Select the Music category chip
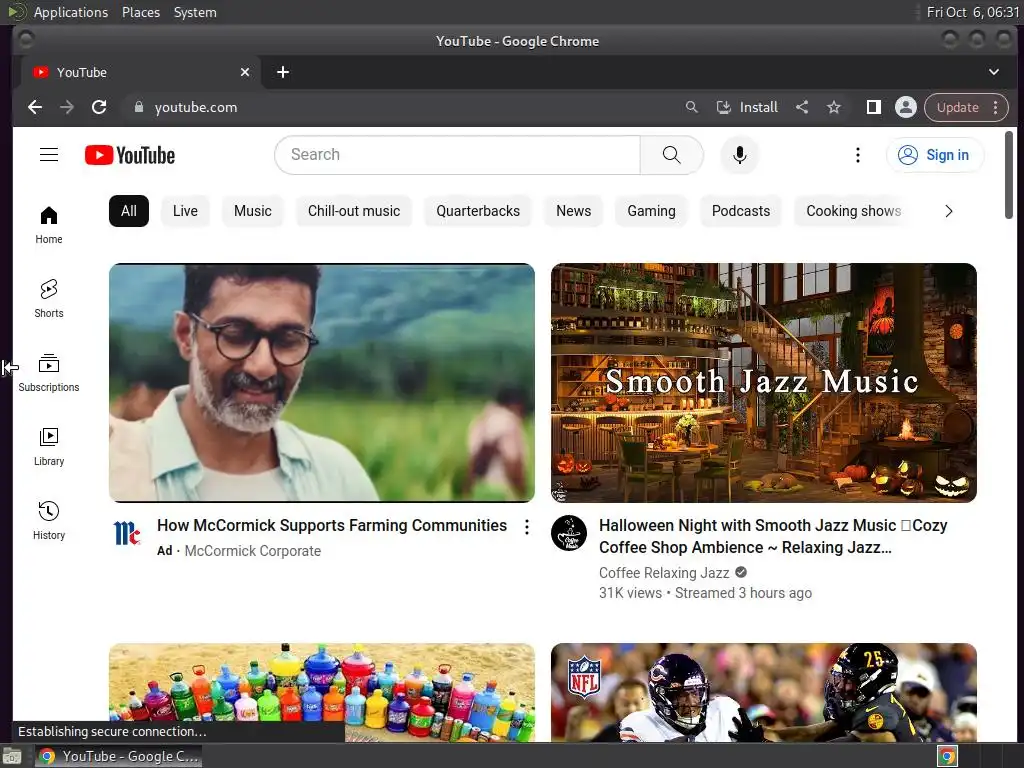 (253, 211)
